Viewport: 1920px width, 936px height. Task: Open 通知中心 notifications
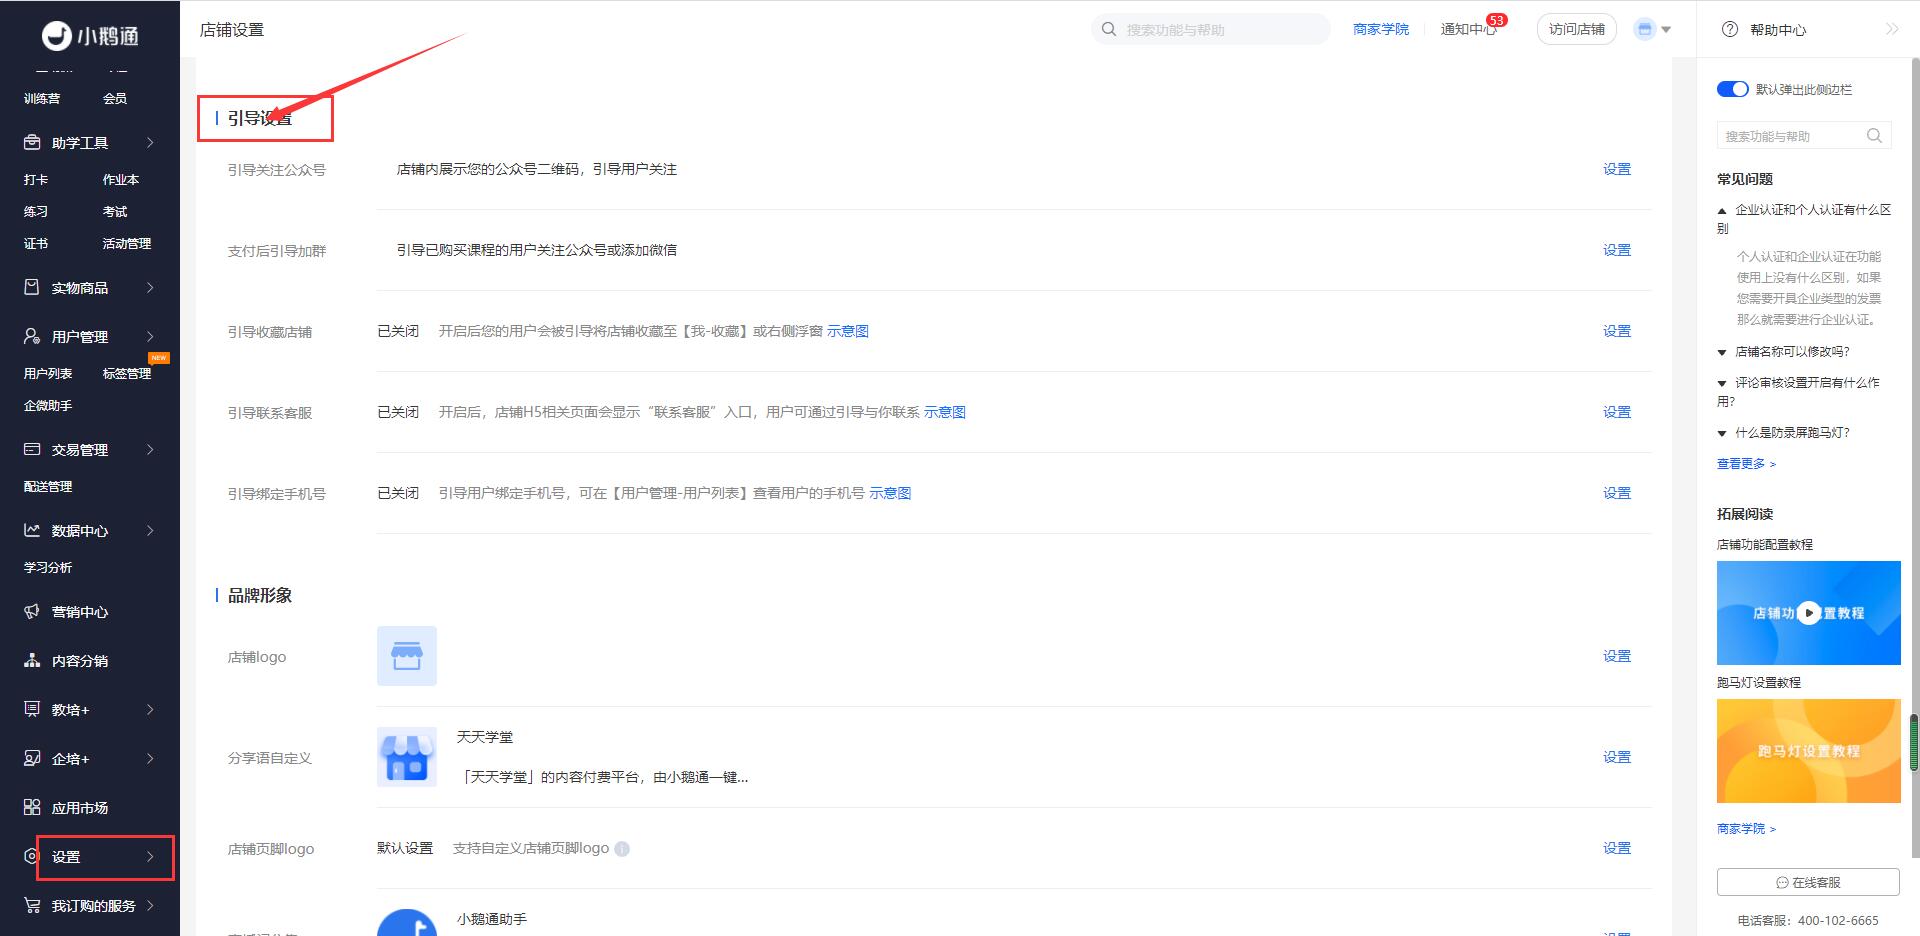point(1467,30)
